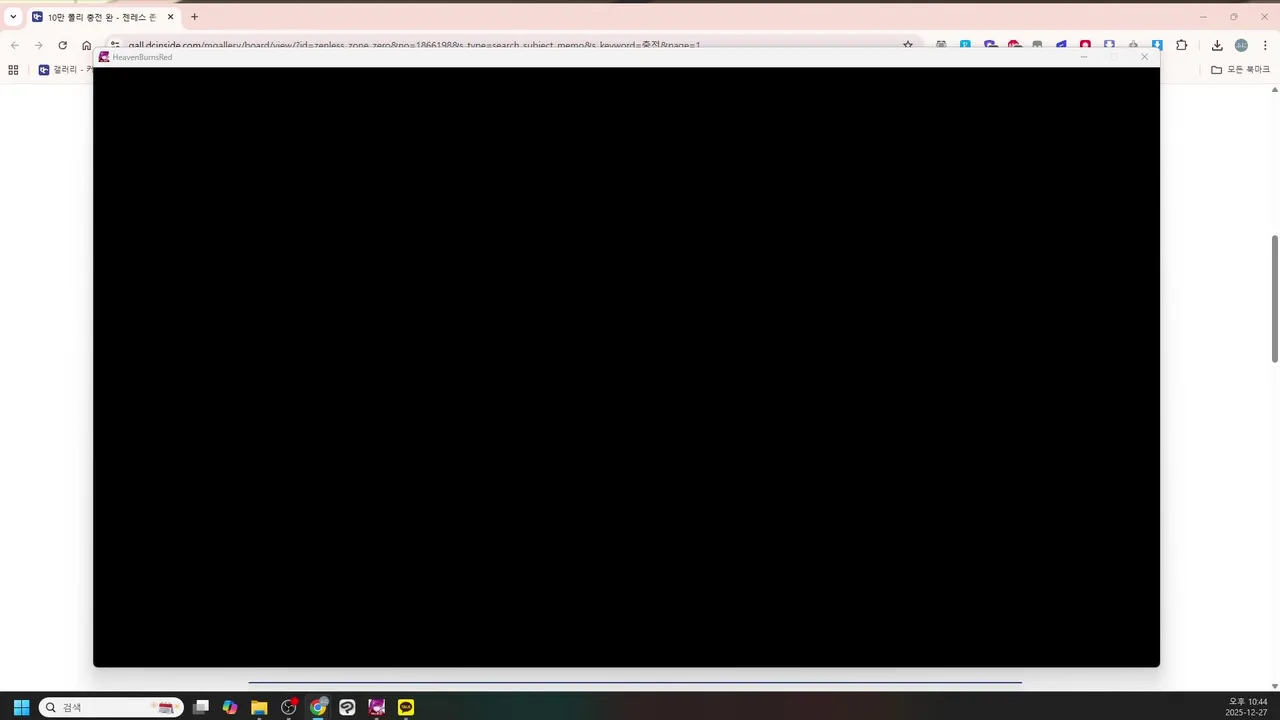Open the Chrome apps grid shortcut
This screenshot has height=720, width=1280.
[x=13, y=70]
